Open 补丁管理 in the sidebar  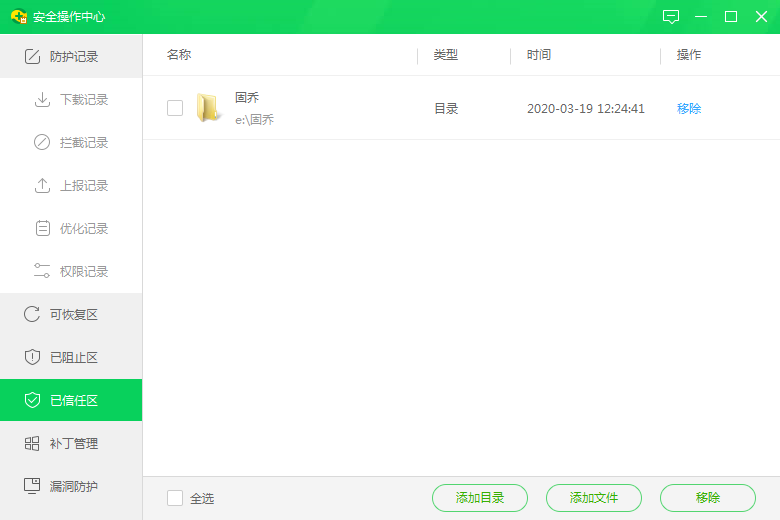71,443
